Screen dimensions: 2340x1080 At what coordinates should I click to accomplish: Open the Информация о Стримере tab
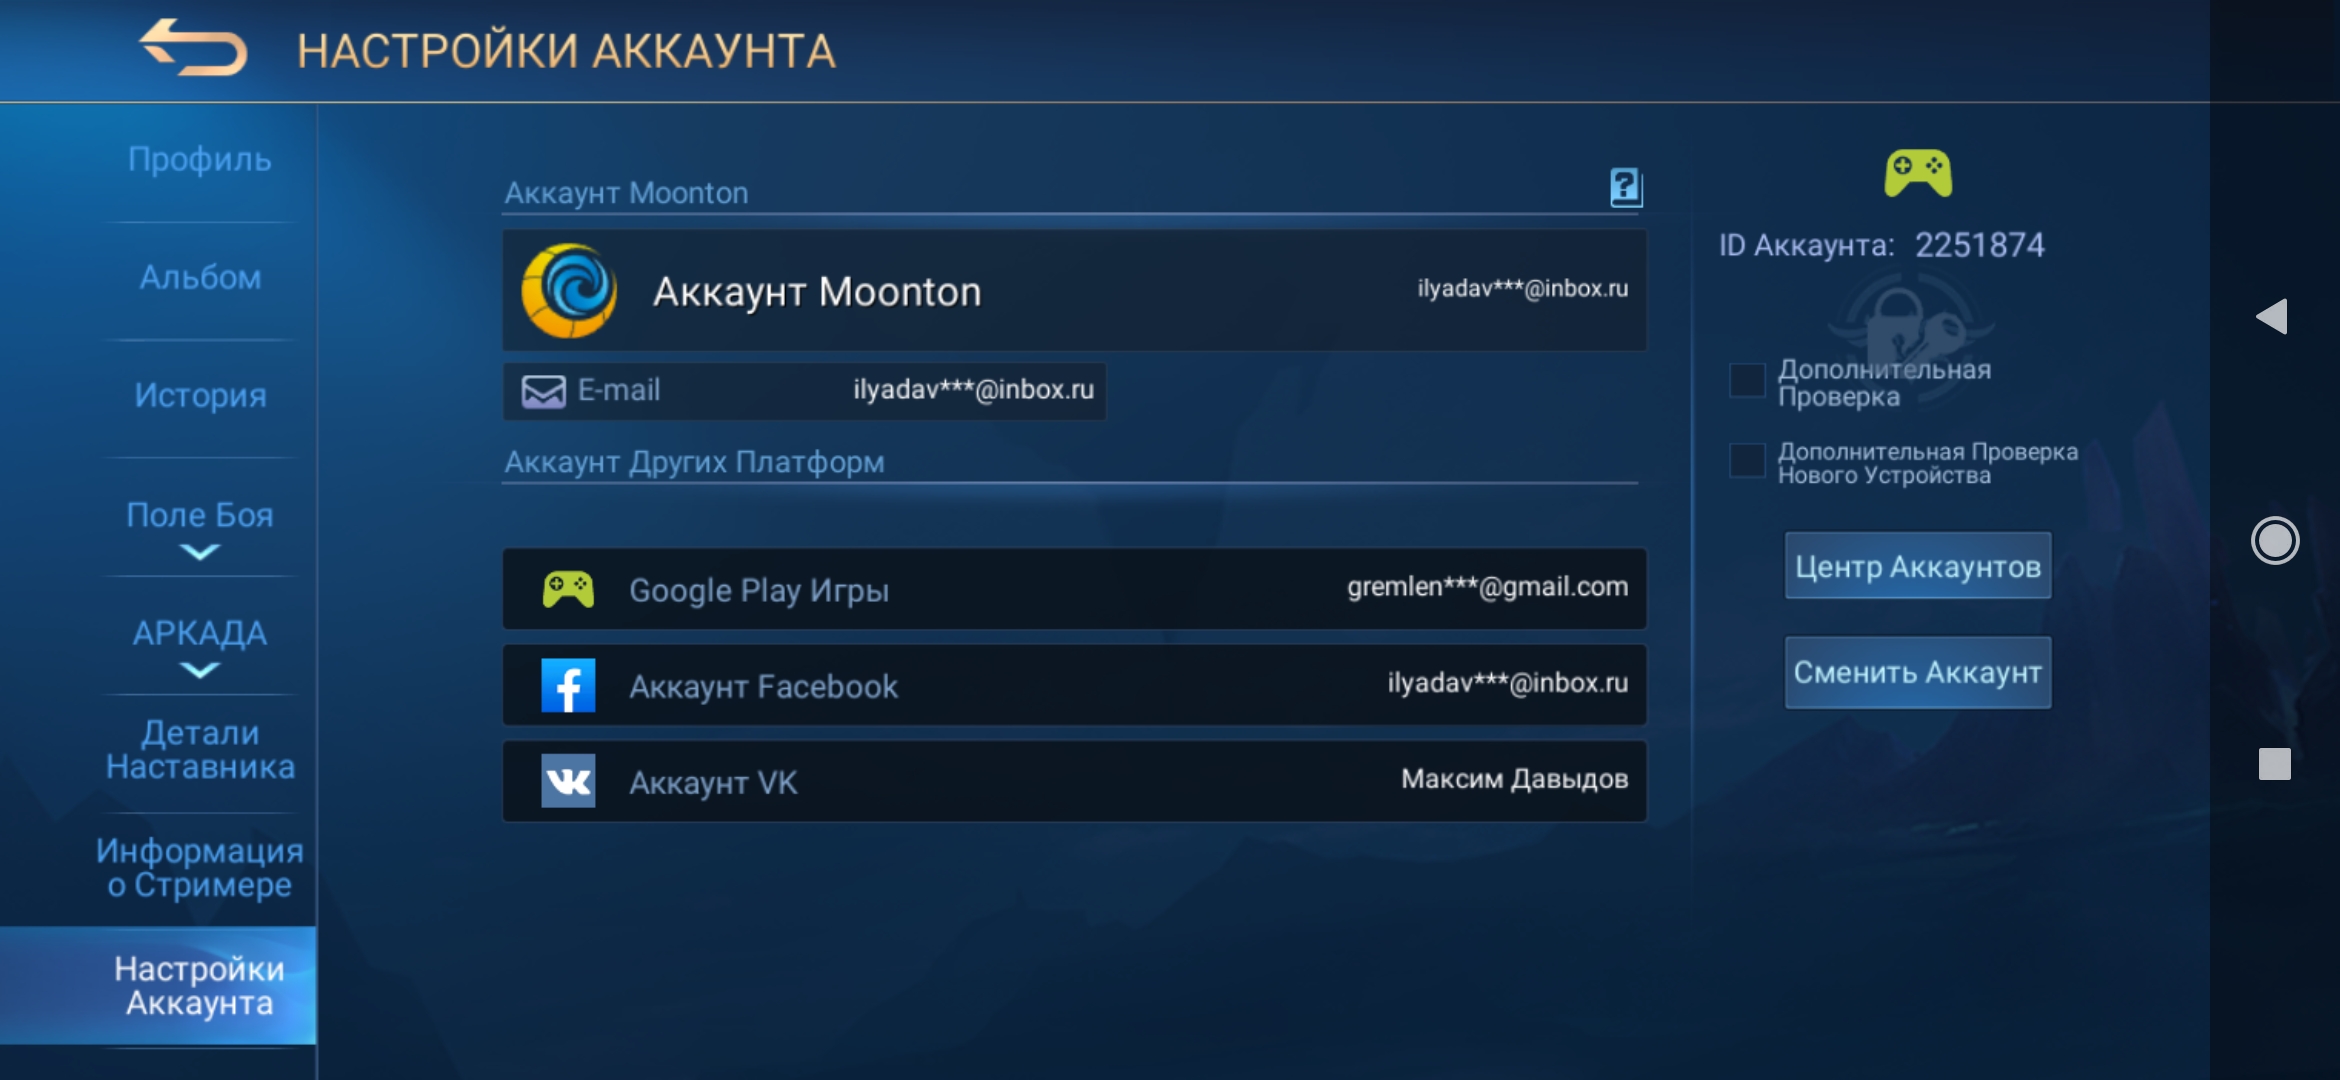coord(200,868)
